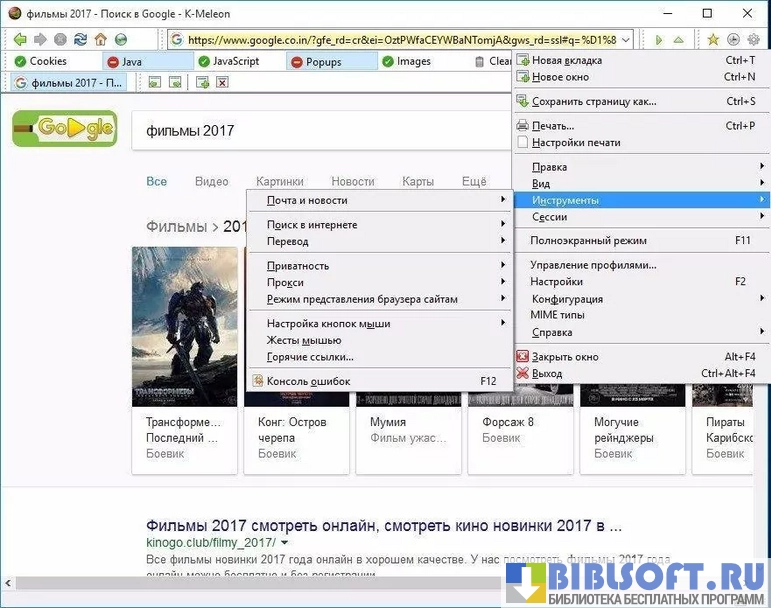Click the Google search input field
This screenshot has height=608, width=771.
(x=320, y=130)
